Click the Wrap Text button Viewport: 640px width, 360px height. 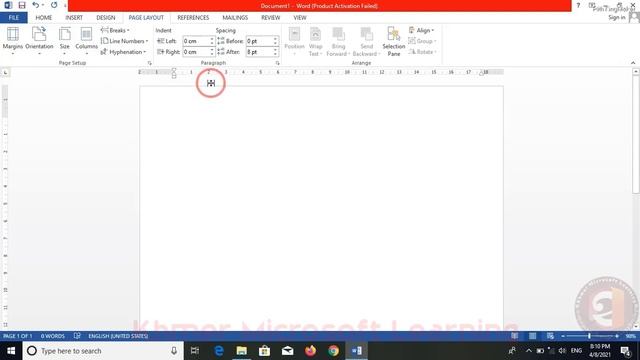coord(315,41)
